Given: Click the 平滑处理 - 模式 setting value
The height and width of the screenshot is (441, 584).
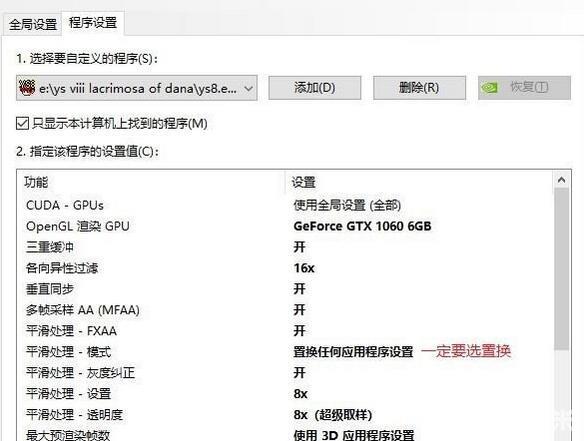Looking at the screenshot, I should pos(353,352).
